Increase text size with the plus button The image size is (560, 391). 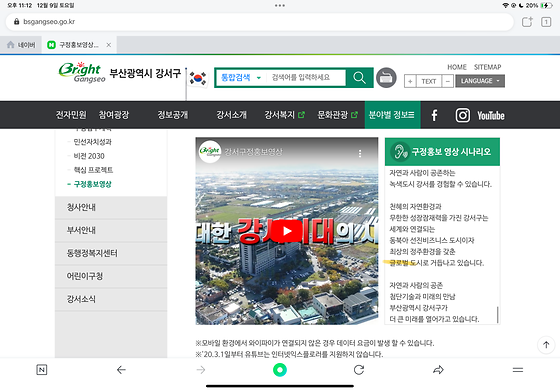pyautogui.click(x=410, y=81)
